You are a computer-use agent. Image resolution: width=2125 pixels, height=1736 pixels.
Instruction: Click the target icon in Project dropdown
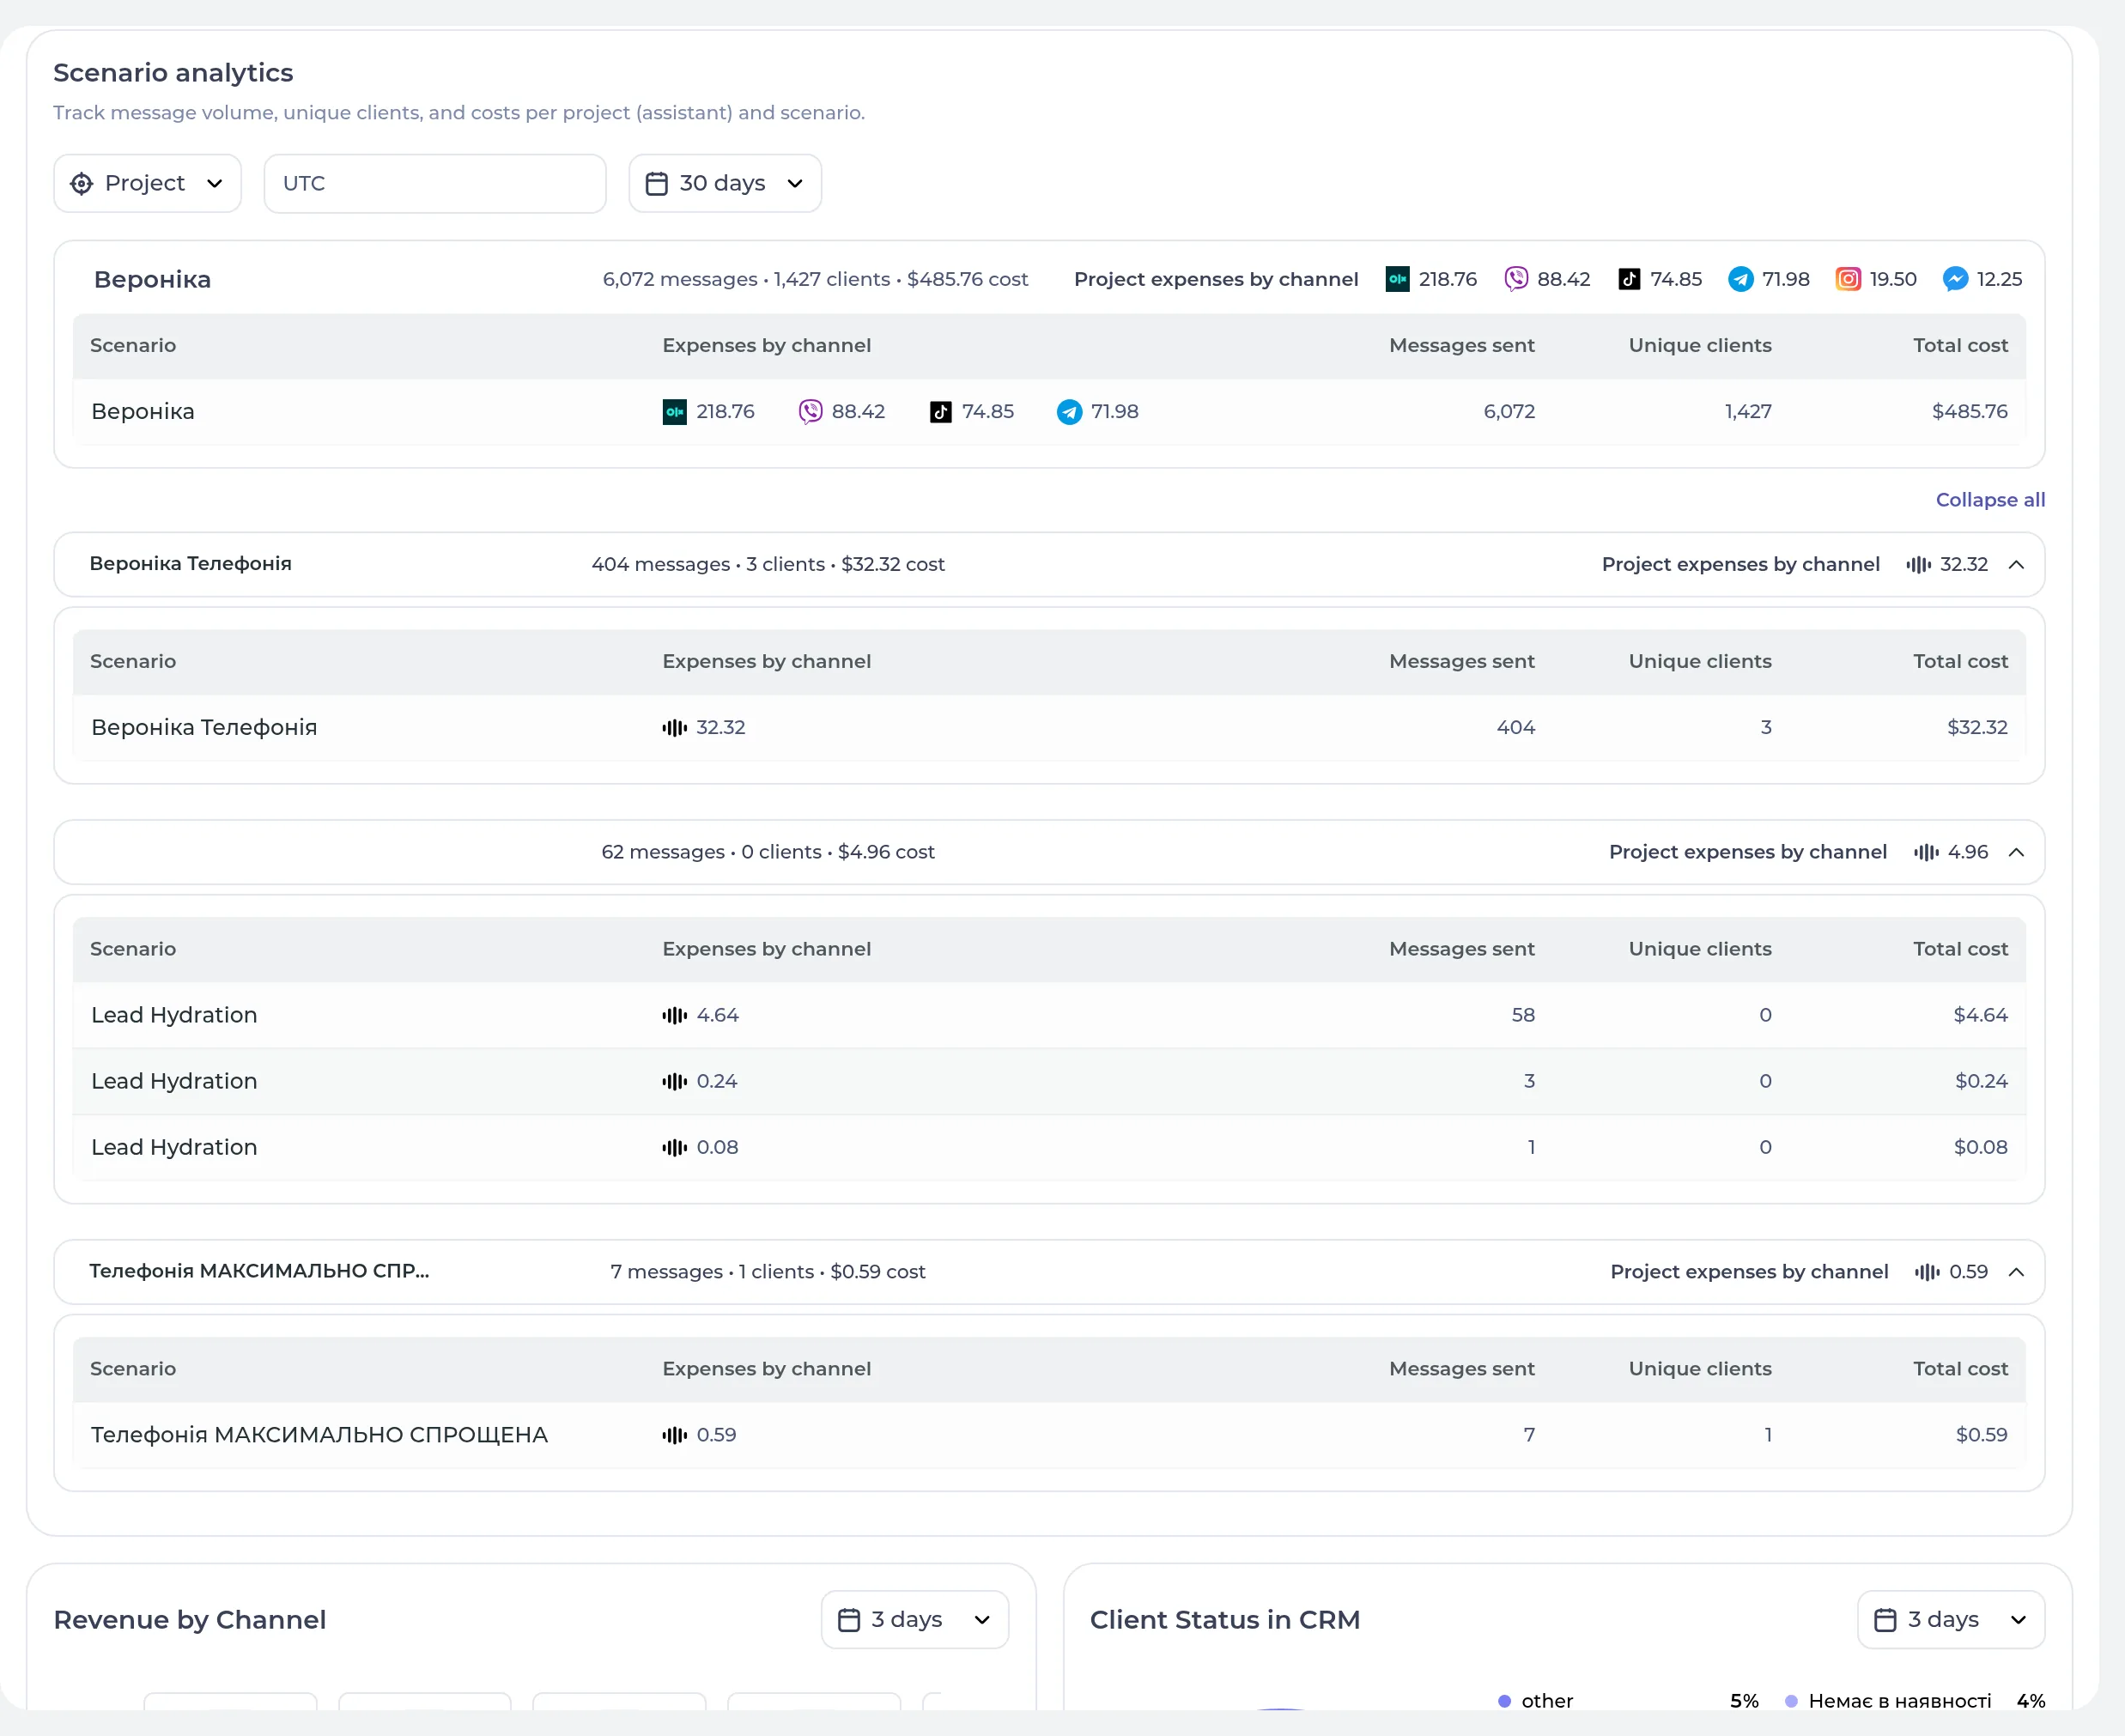(x=82, y=184)
